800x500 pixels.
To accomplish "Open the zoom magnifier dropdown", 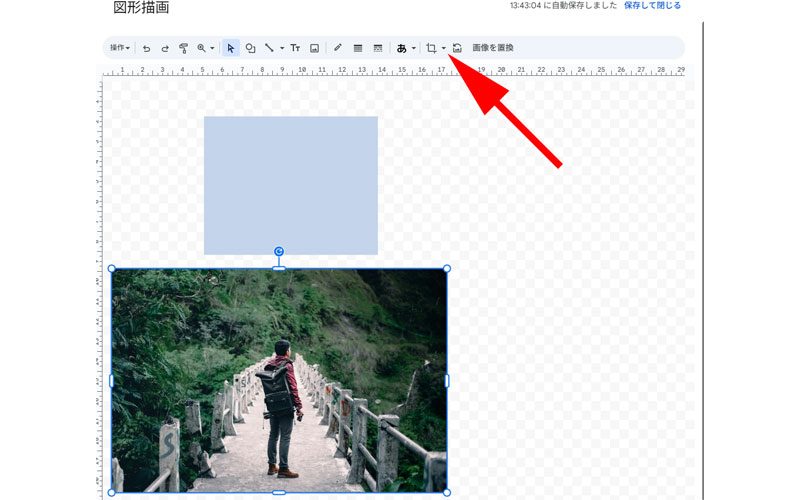I will pos(206,48).
